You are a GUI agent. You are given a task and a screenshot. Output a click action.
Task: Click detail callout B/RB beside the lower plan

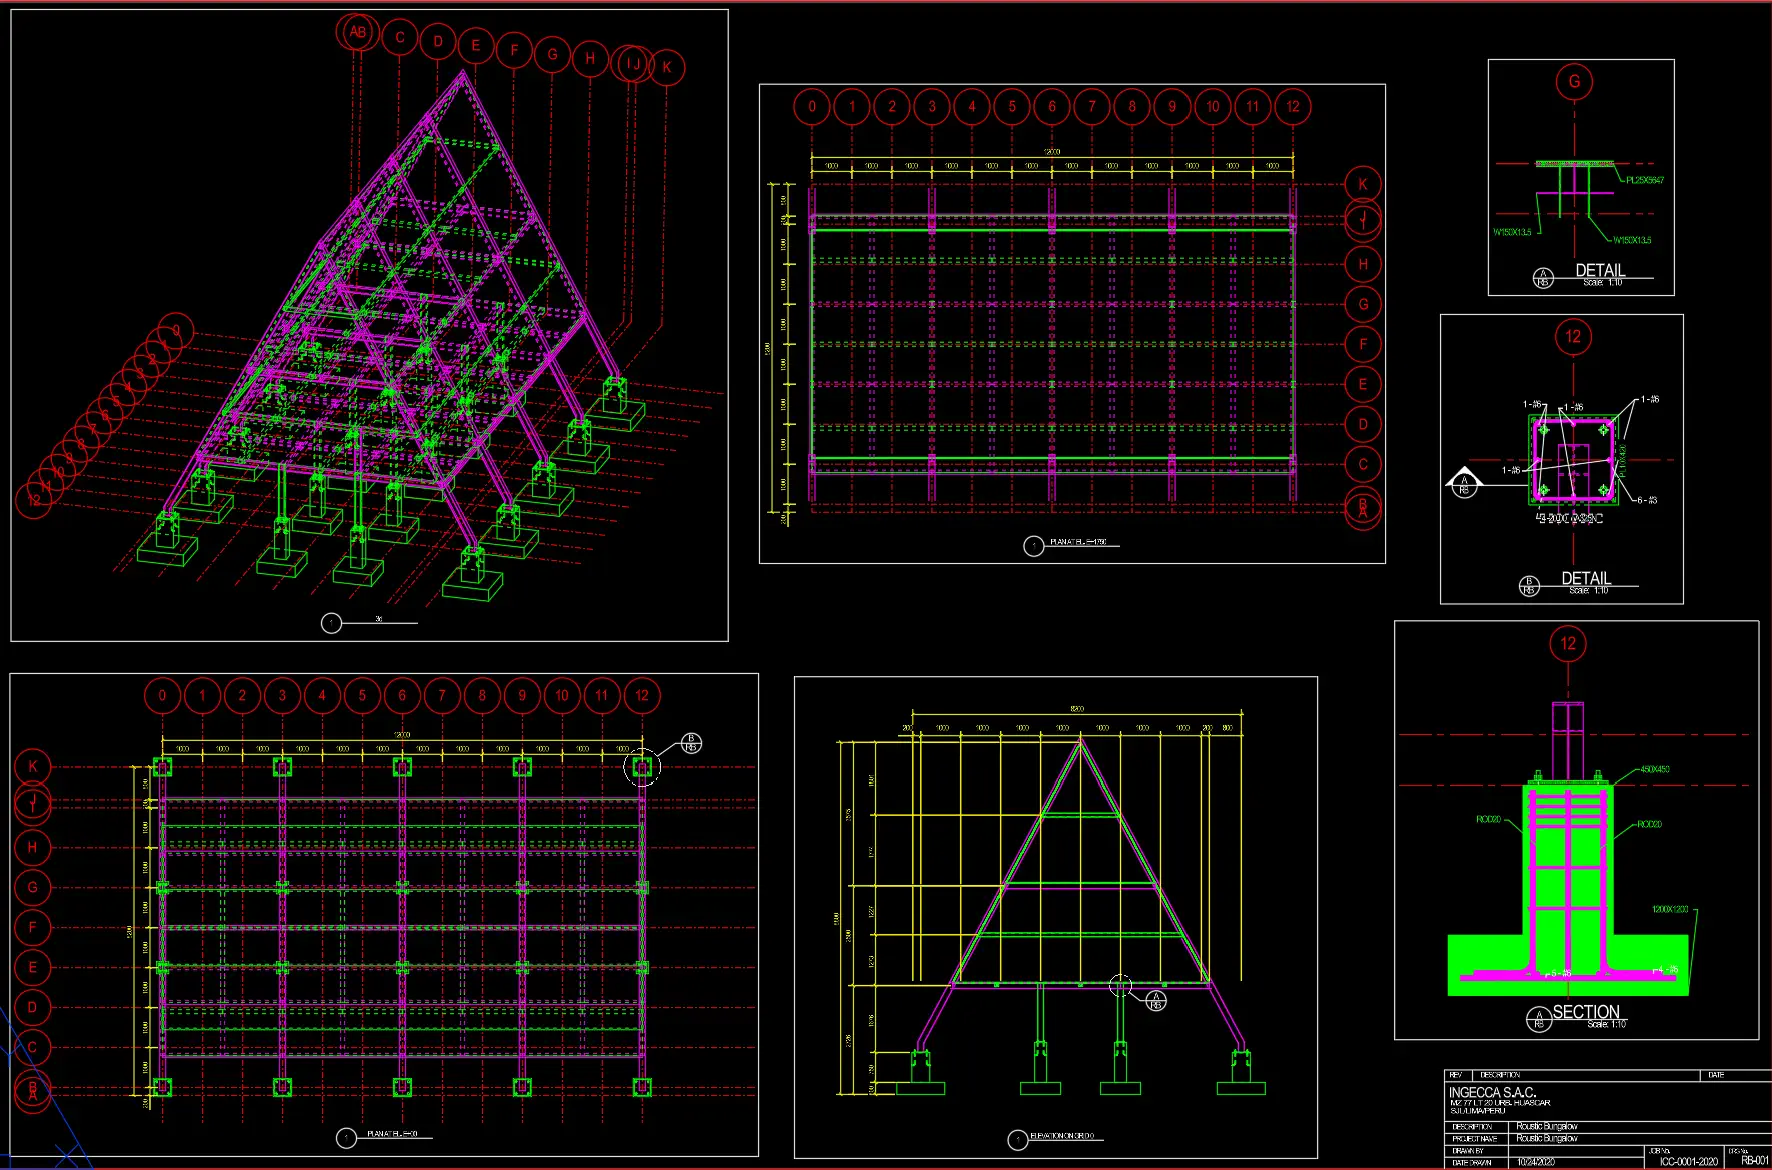coord(691,743)
